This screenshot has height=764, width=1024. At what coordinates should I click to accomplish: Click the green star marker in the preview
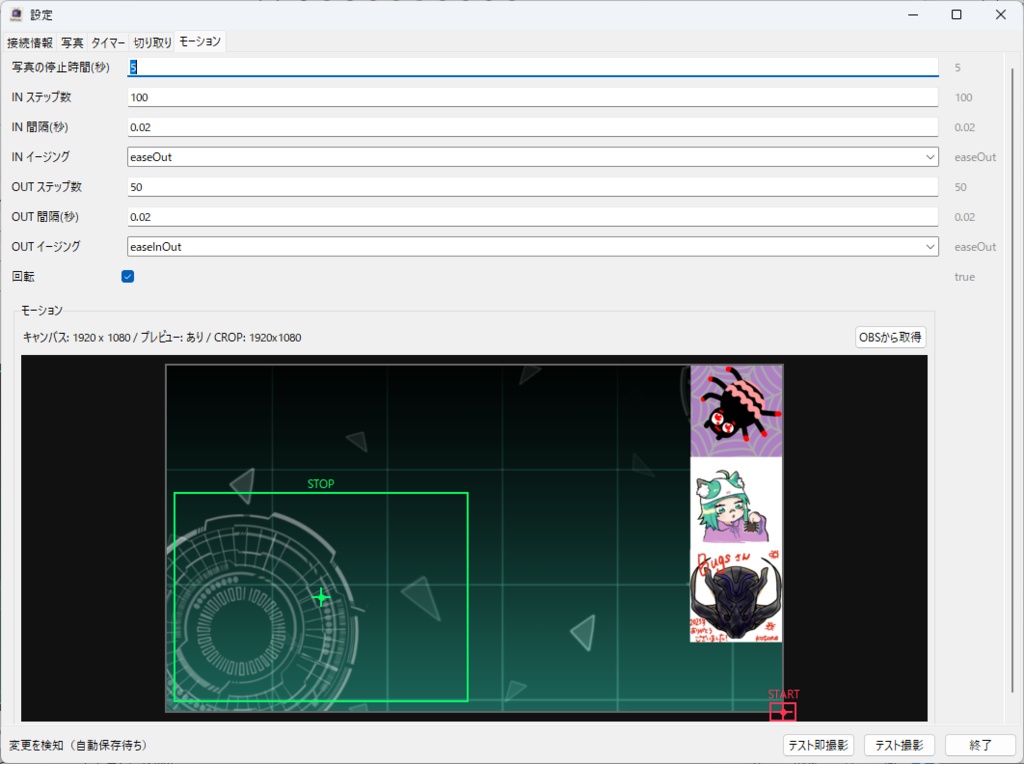320,597
